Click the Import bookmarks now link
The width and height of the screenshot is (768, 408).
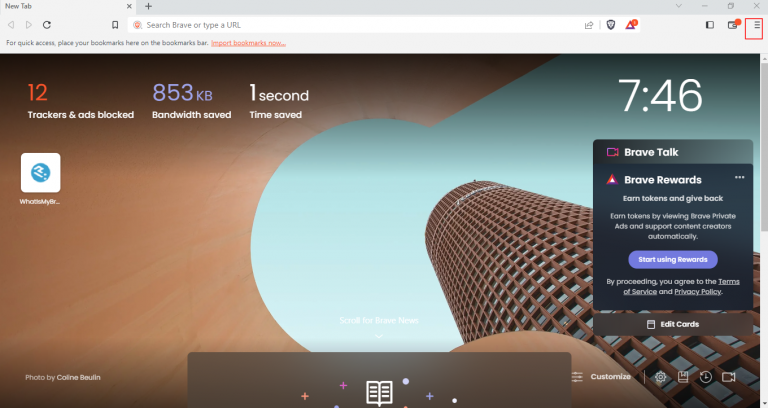coord(248,43)
